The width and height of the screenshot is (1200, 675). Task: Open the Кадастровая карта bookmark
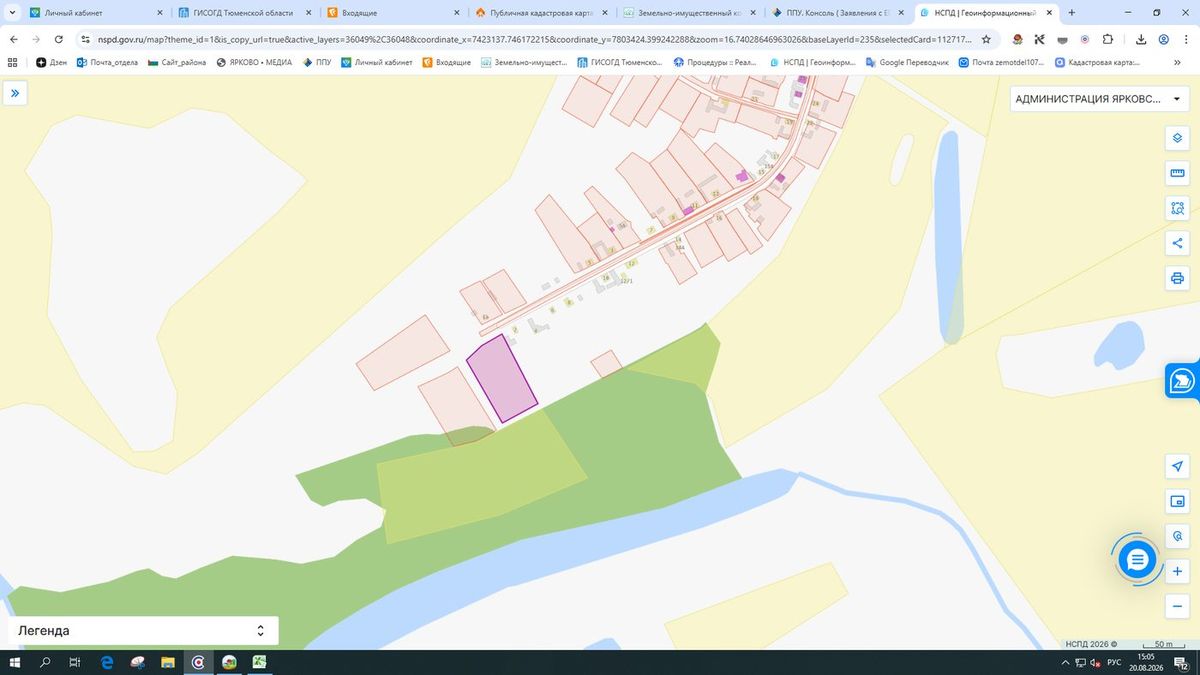[1097, 62]
